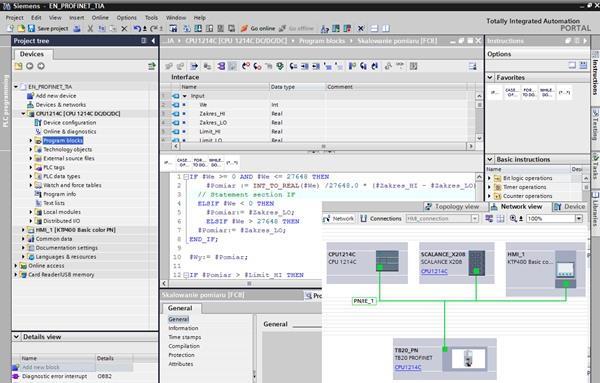Collapse the Basic instructions section

point(490,159)
